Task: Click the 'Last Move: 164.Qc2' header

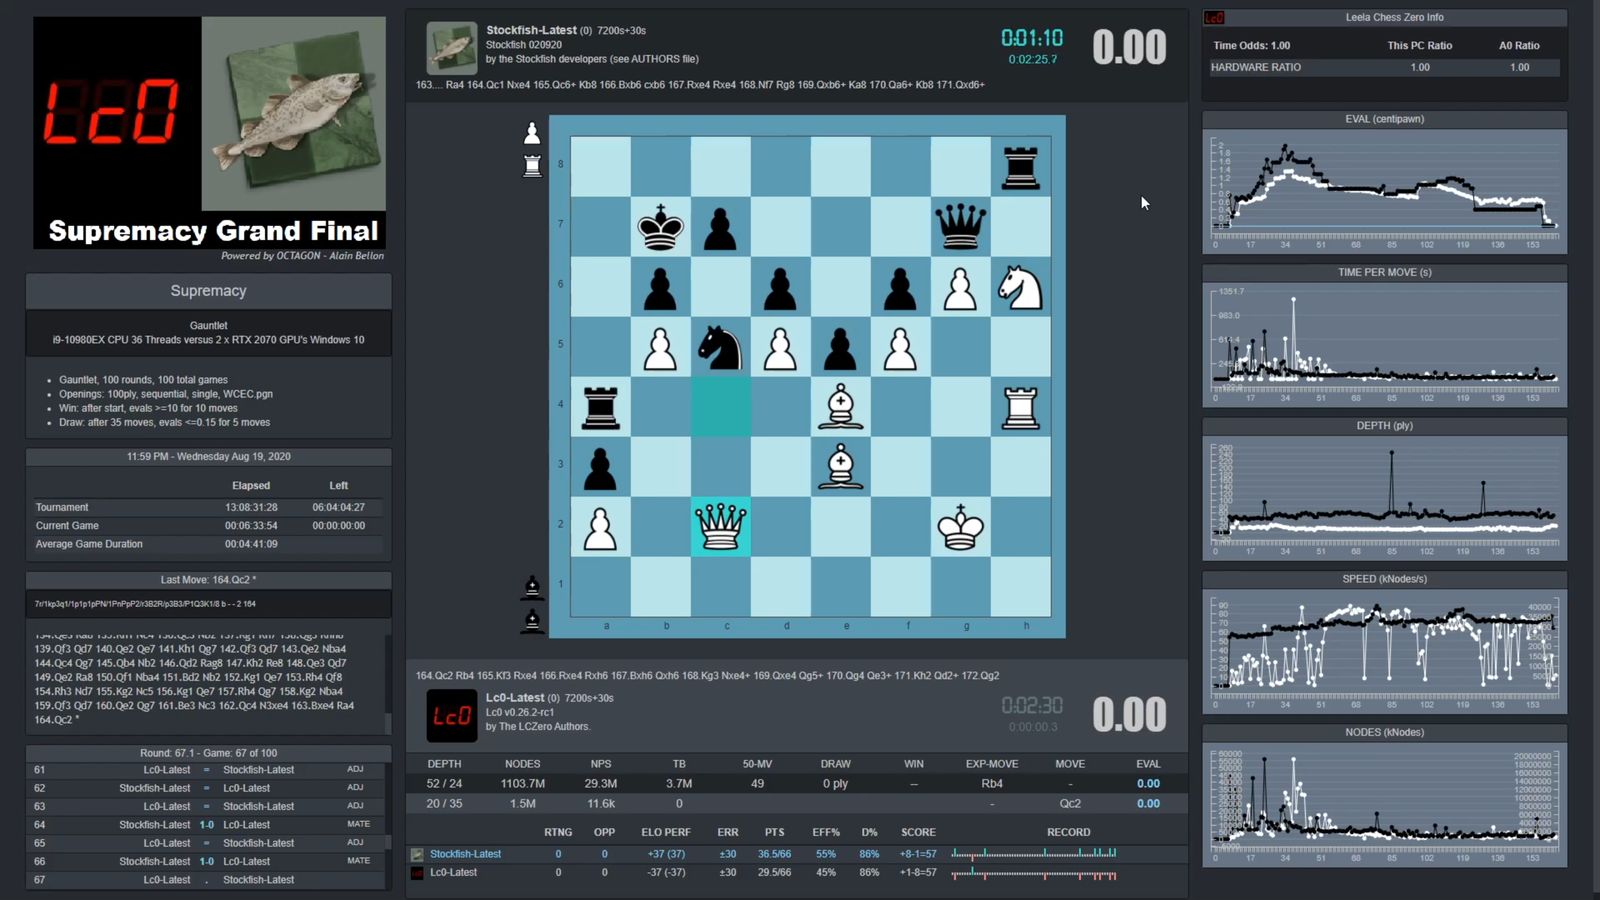Action: (208, 580)
